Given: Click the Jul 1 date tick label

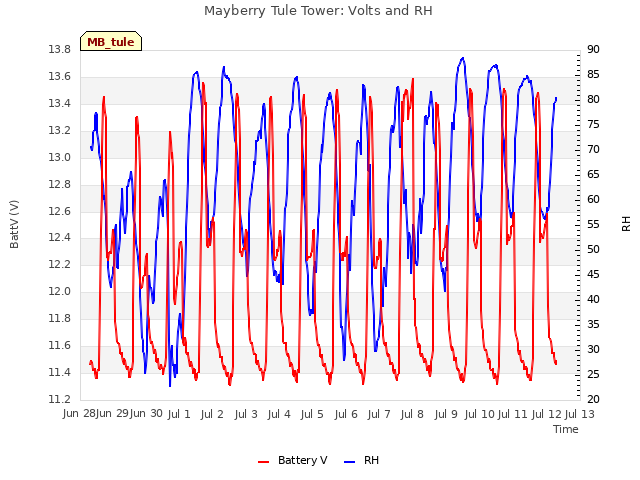Looking at the screenshot, I should [x=179, y=414].
